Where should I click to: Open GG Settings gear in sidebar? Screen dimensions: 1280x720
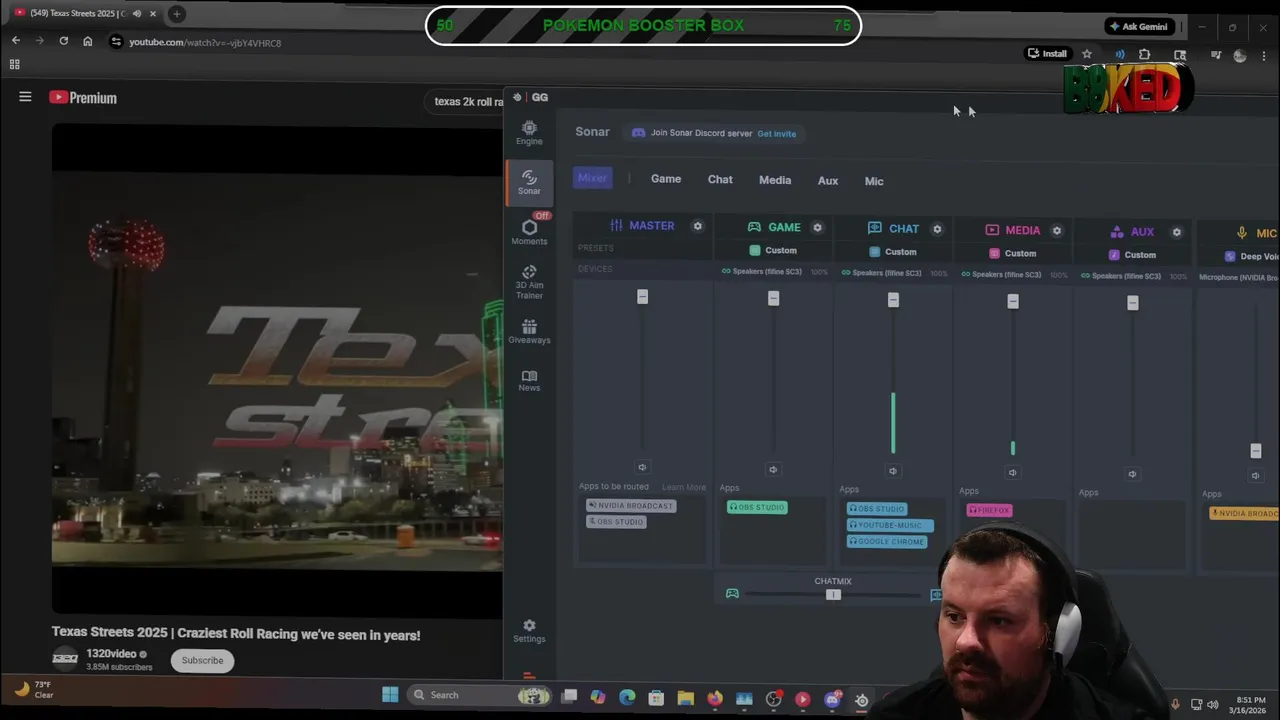pos(529,630)
